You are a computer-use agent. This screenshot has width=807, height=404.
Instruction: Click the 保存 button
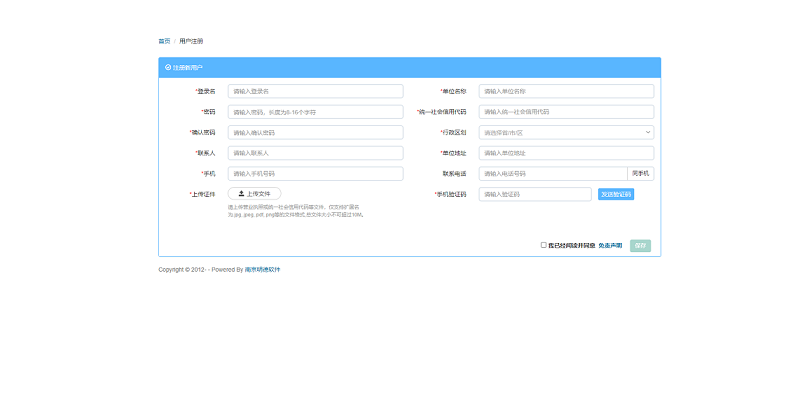[x=640, y=245]
